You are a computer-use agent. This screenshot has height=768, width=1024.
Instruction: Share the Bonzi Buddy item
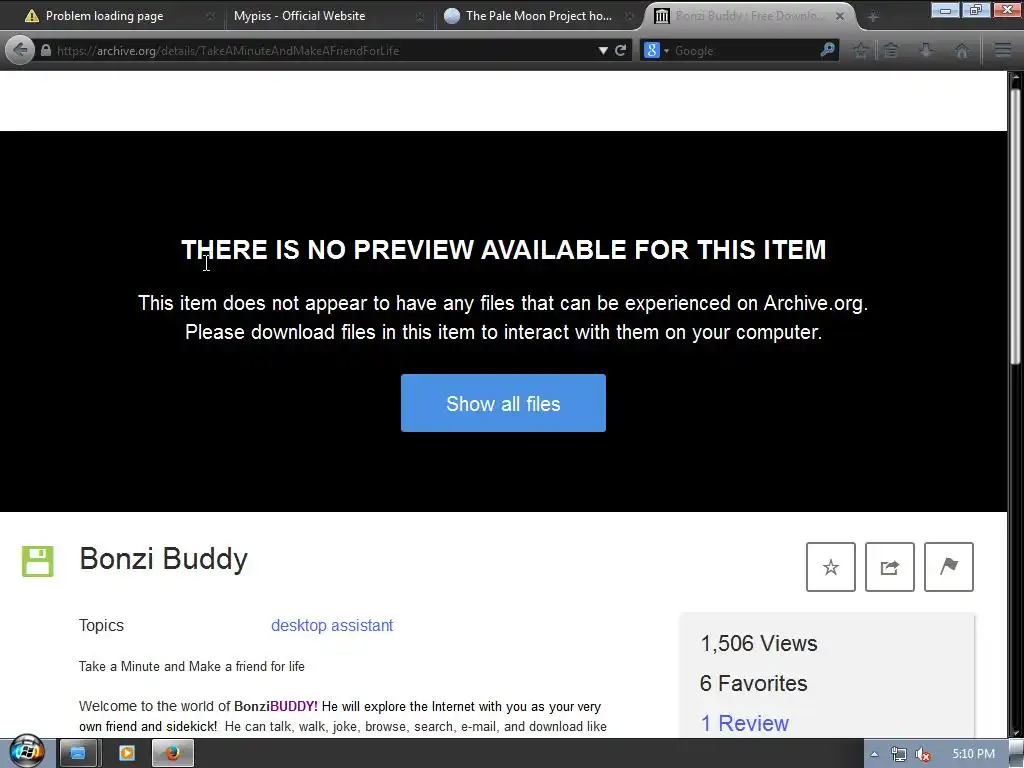[889, 567]
